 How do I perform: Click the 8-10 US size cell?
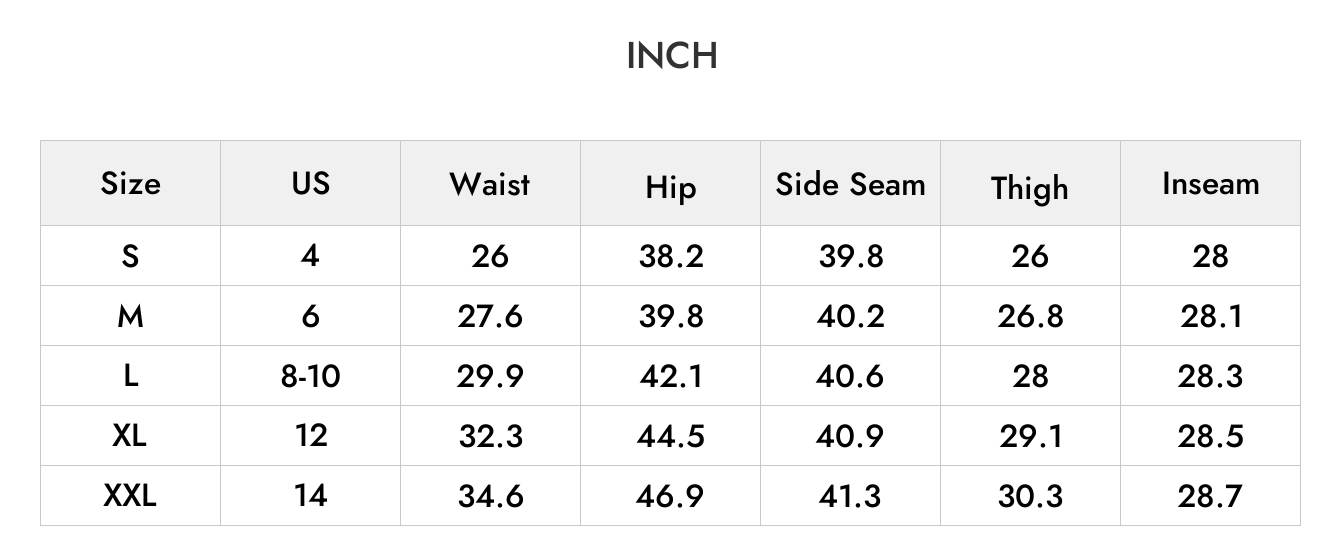pos(311,376)
